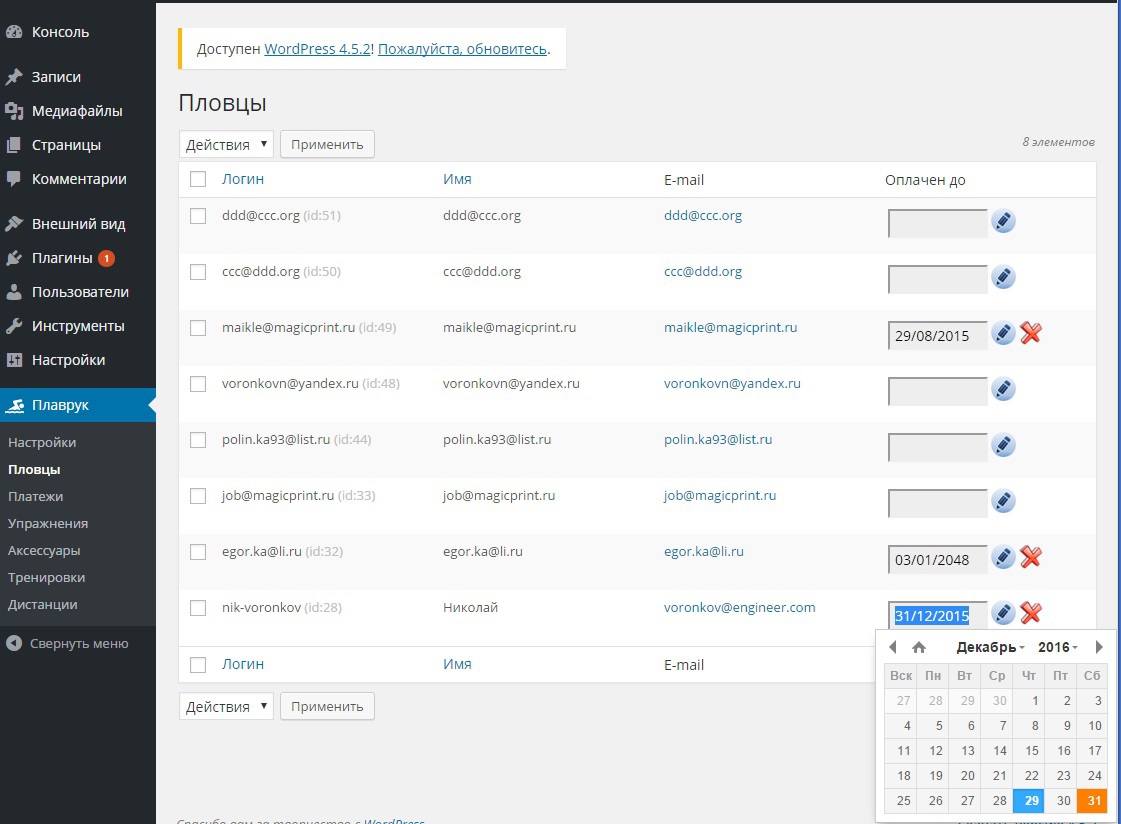This screenshot has width=1121, height=824.
Task: Follow the Пожалуйста, обновитесь link
Action: (x=463, y=49)
